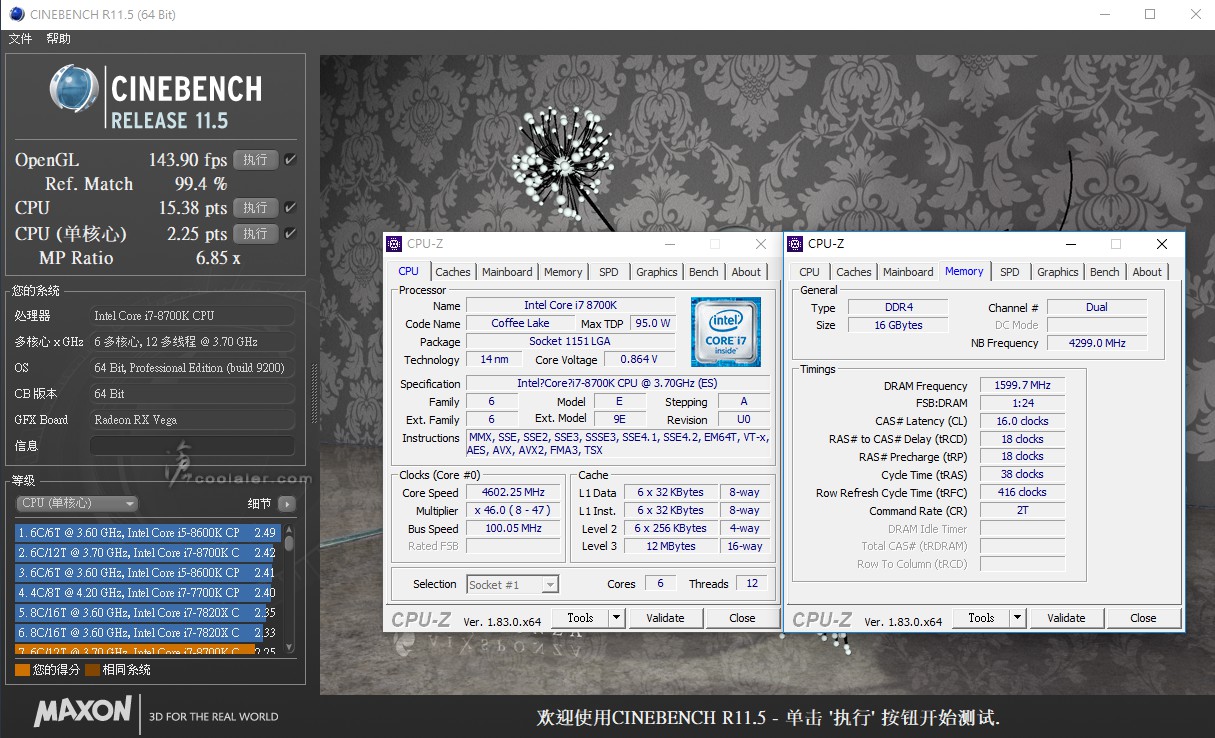Click CPU-Z title icon in Memory window
Screen dimensions: 1215x738
[x=796, y=243]
